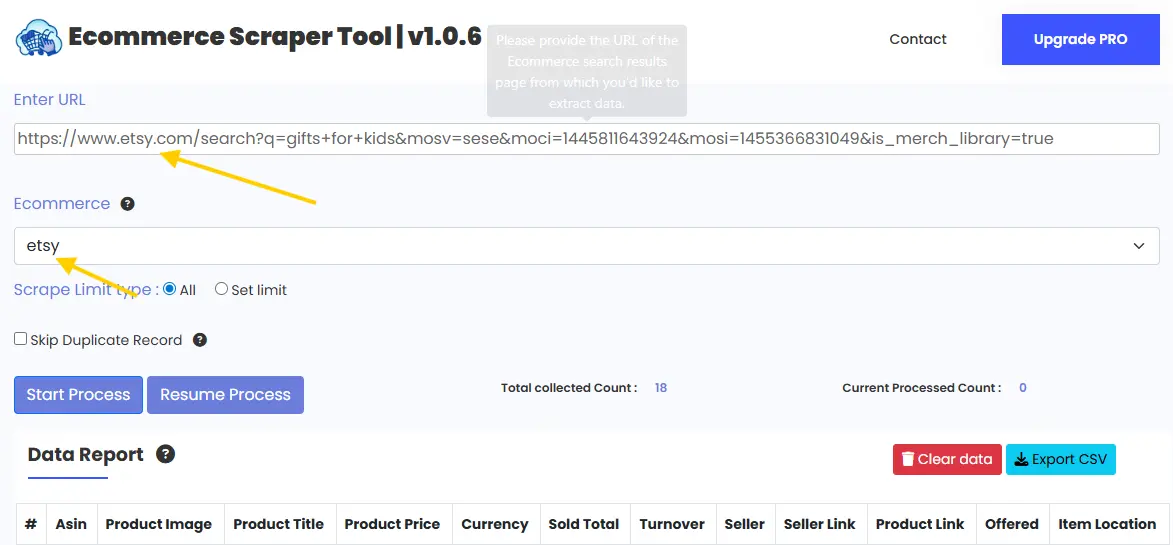Select the All scrape limit radio button
This screenshot has width=1173, height=545.
click(170, 289)
